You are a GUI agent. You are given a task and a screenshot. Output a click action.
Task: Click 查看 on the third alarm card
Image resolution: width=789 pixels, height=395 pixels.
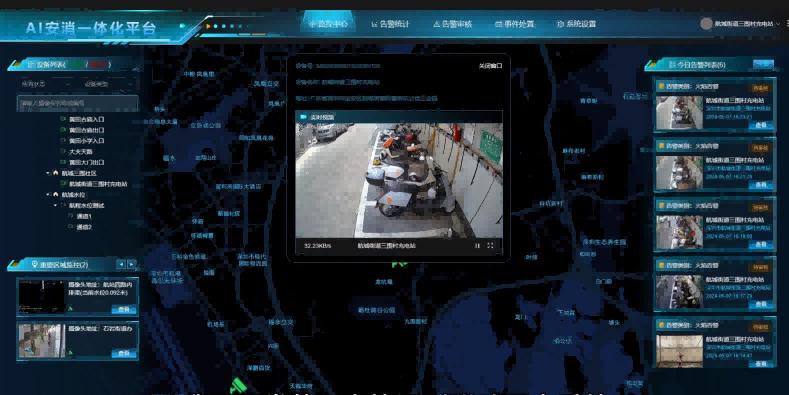point(760,245)
